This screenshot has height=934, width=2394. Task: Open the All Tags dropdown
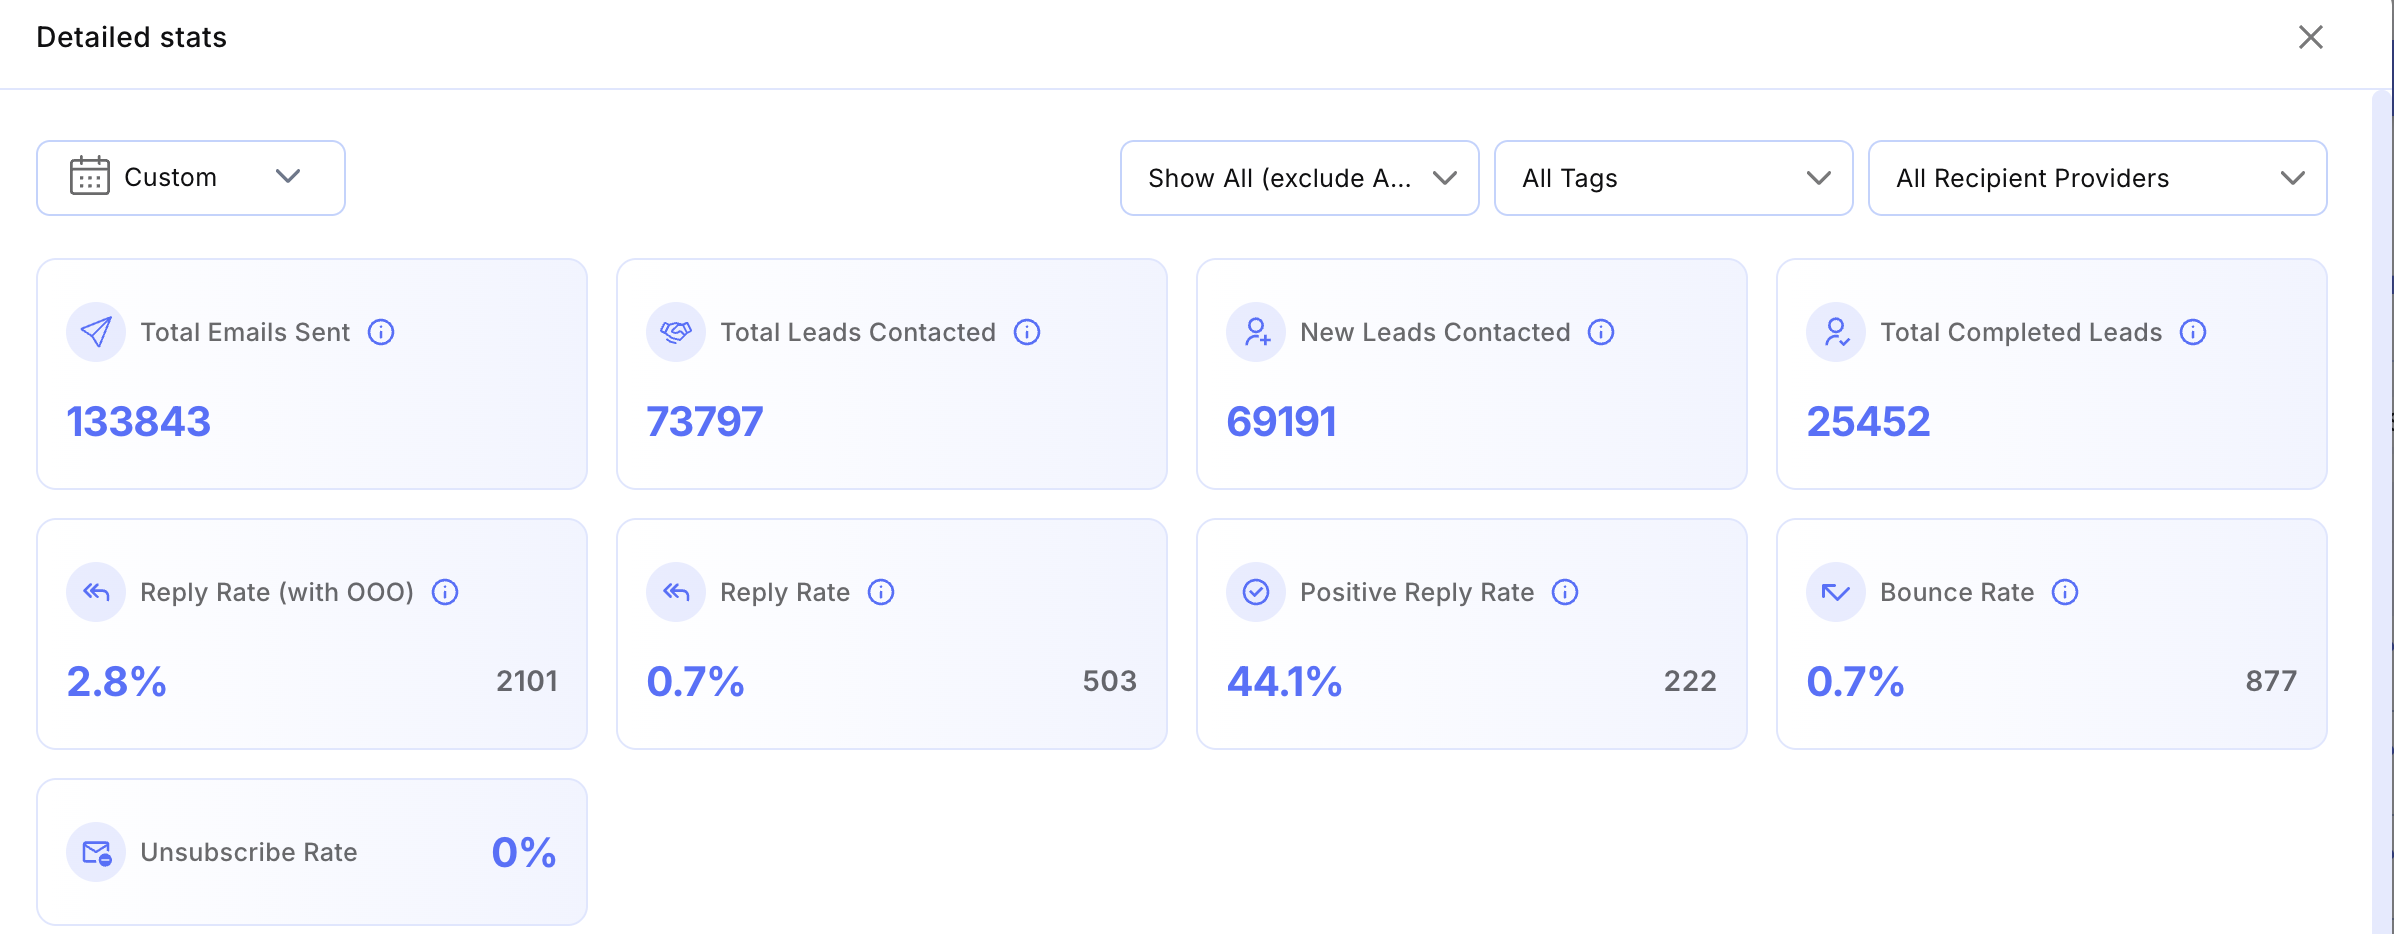[1673, 178]
